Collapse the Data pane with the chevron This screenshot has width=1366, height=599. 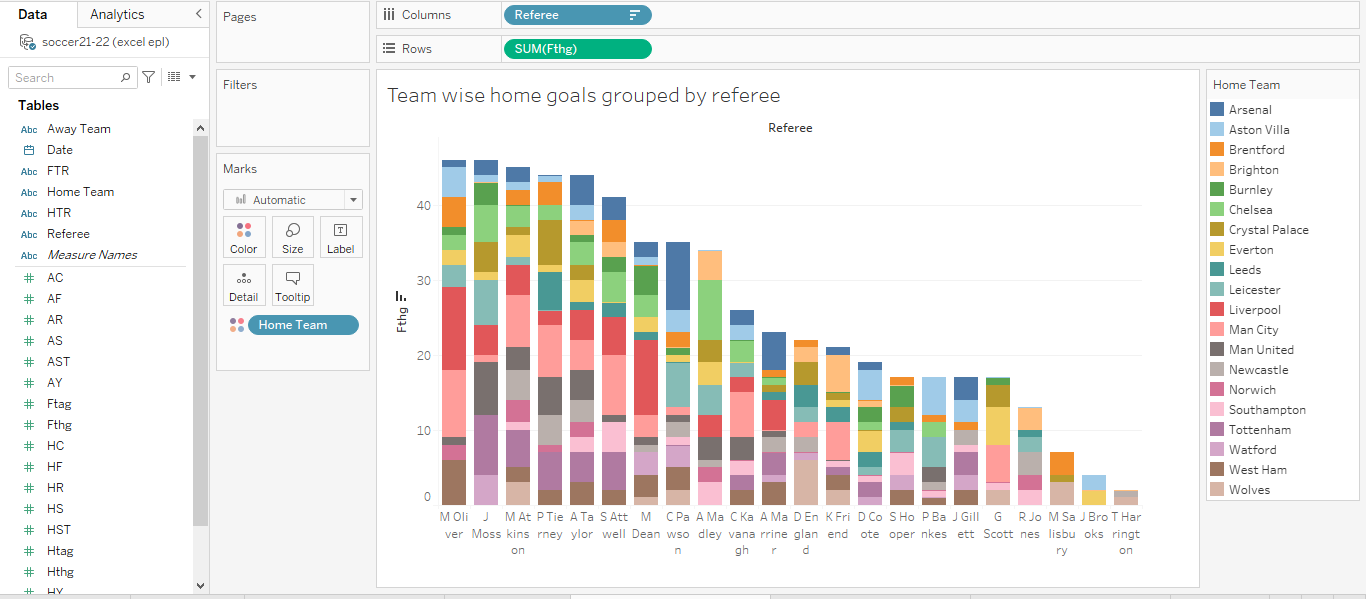click(x=197, y=15)
